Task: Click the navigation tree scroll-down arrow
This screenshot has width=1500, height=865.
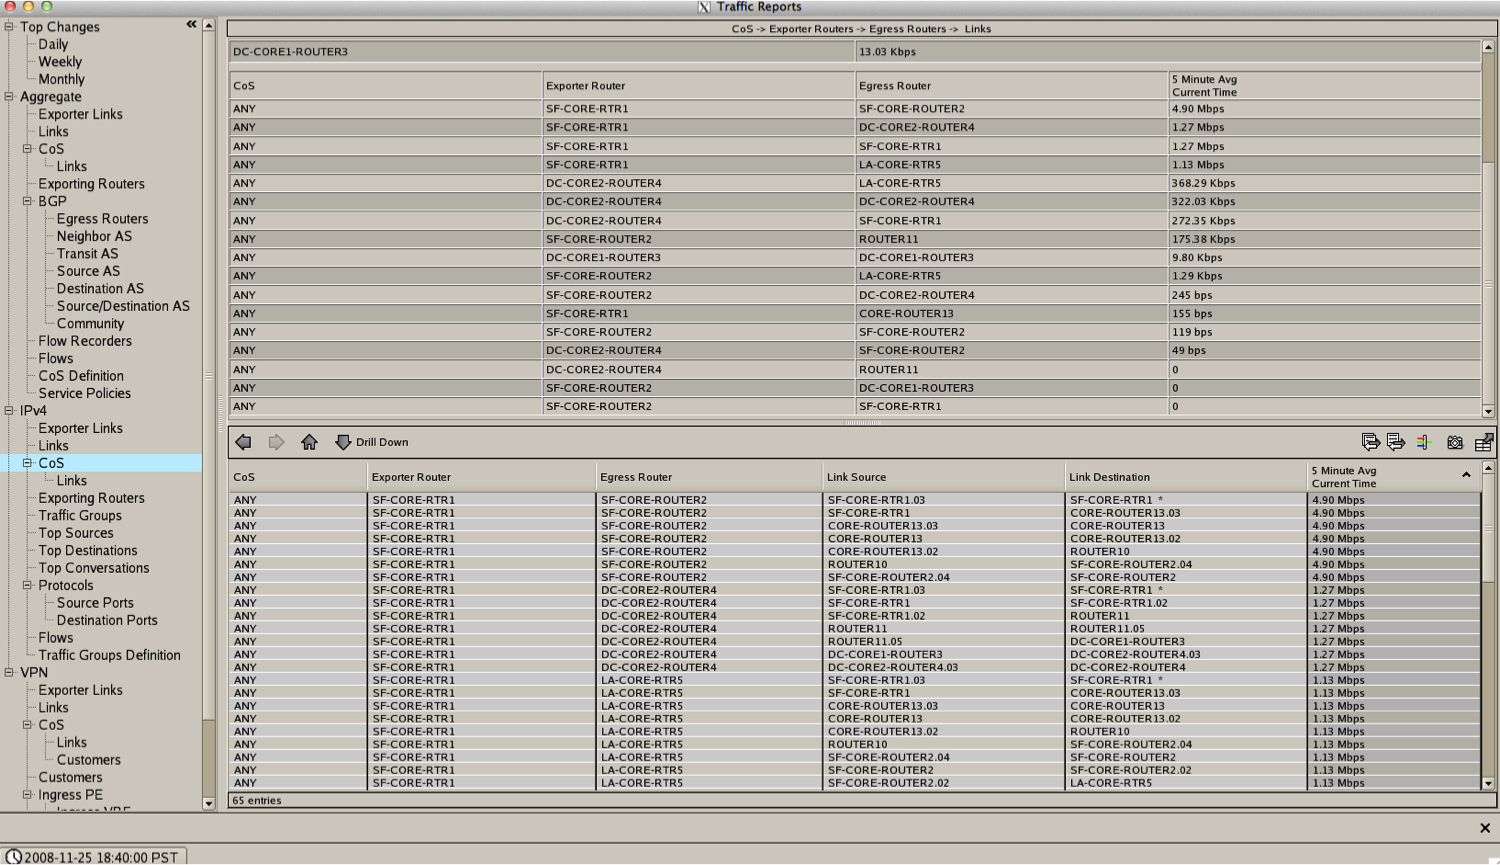Action: [208, 803]
